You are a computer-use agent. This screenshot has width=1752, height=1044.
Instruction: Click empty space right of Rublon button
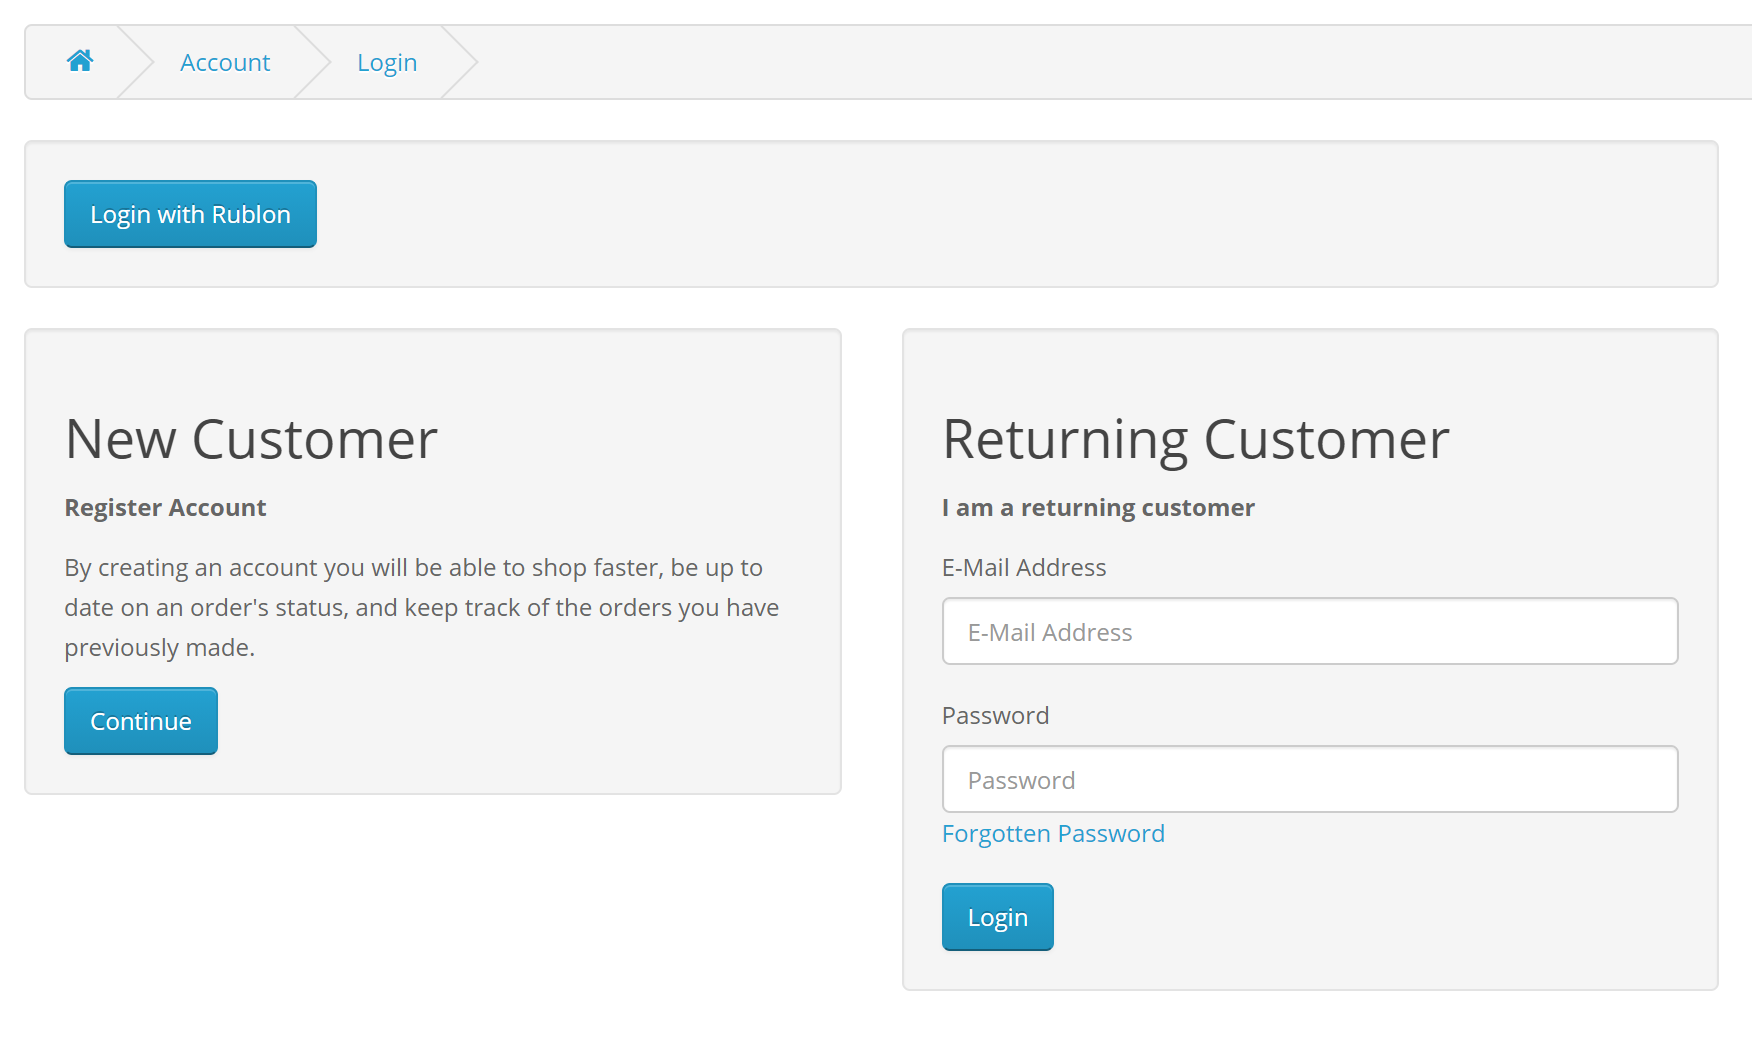tap(1000, 214)
